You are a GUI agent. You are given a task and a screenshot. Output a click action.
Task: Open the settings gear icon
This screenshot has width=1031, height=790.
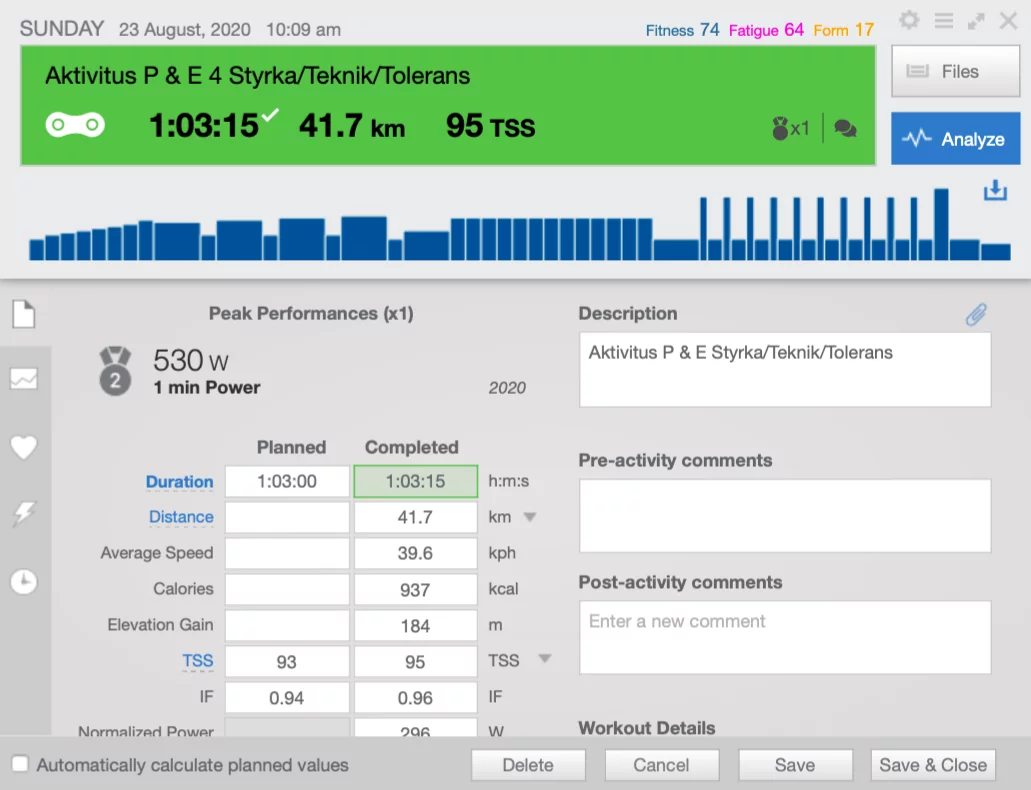[x=909, y=20]
